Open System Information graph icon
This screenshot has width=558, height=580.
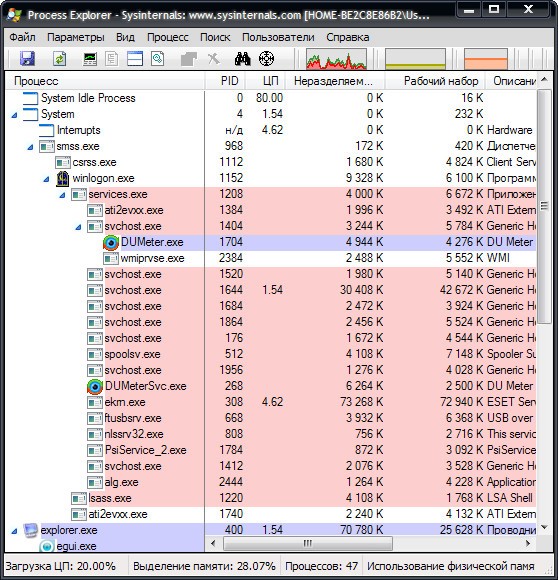coord(90,58)
